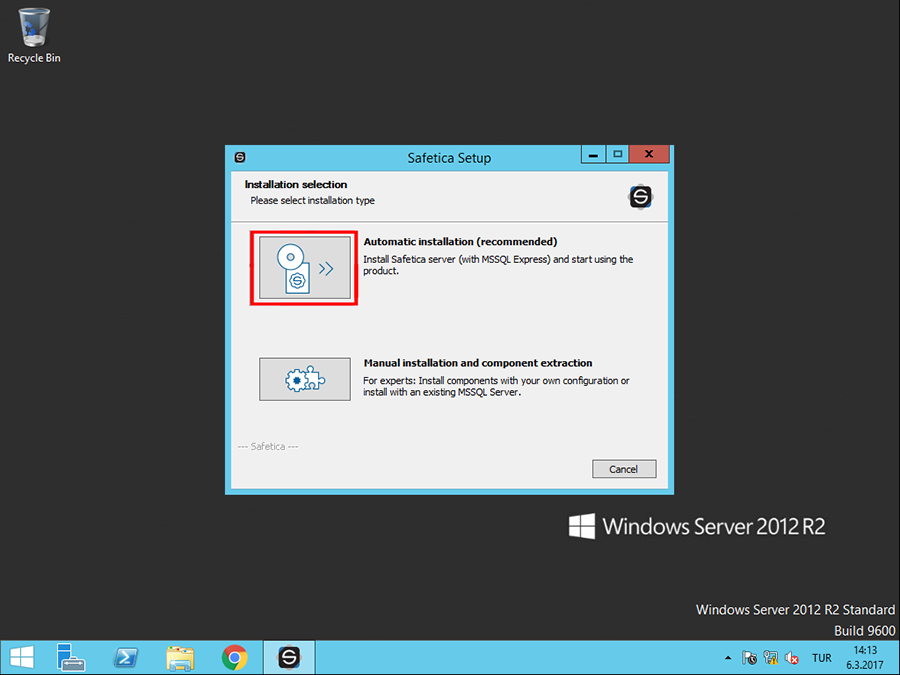
Task: Open the Action Center flag icon
Action: coord(749,658)
